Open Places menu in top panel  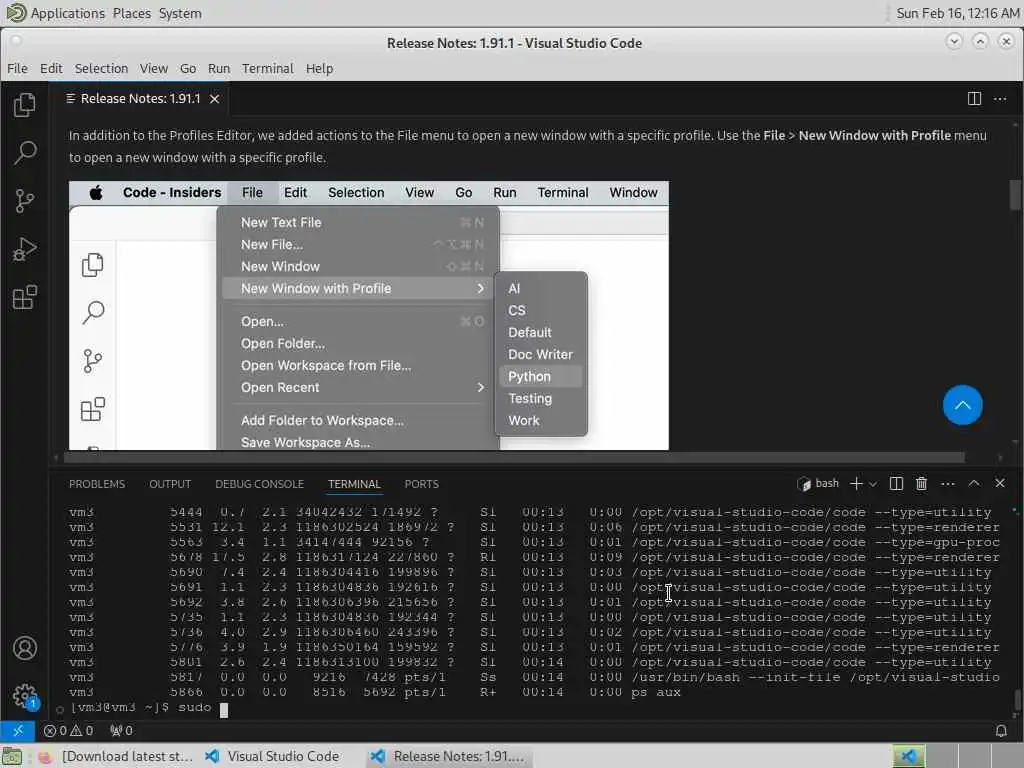tap(131, 13)
